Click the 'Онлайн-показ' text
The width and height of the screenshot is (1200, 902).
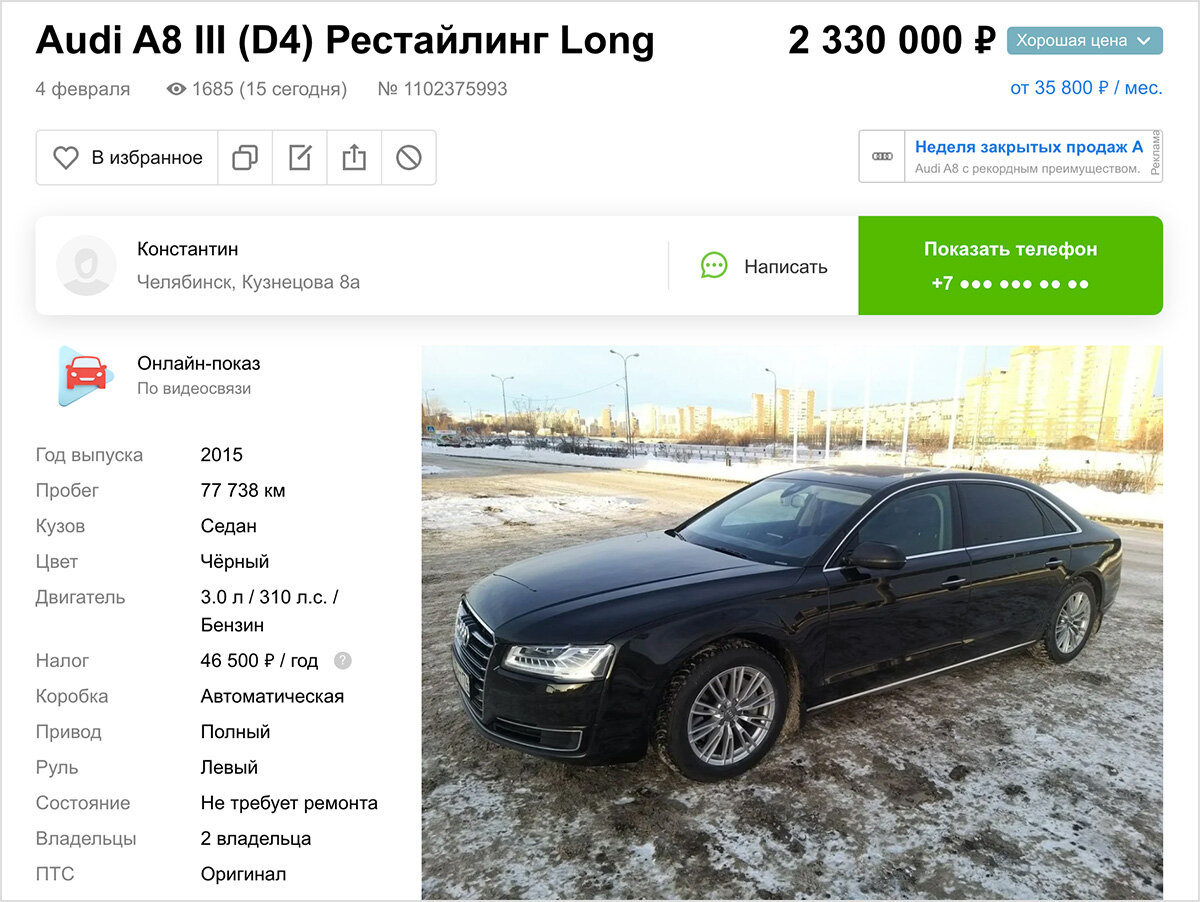tap(199, 363)
